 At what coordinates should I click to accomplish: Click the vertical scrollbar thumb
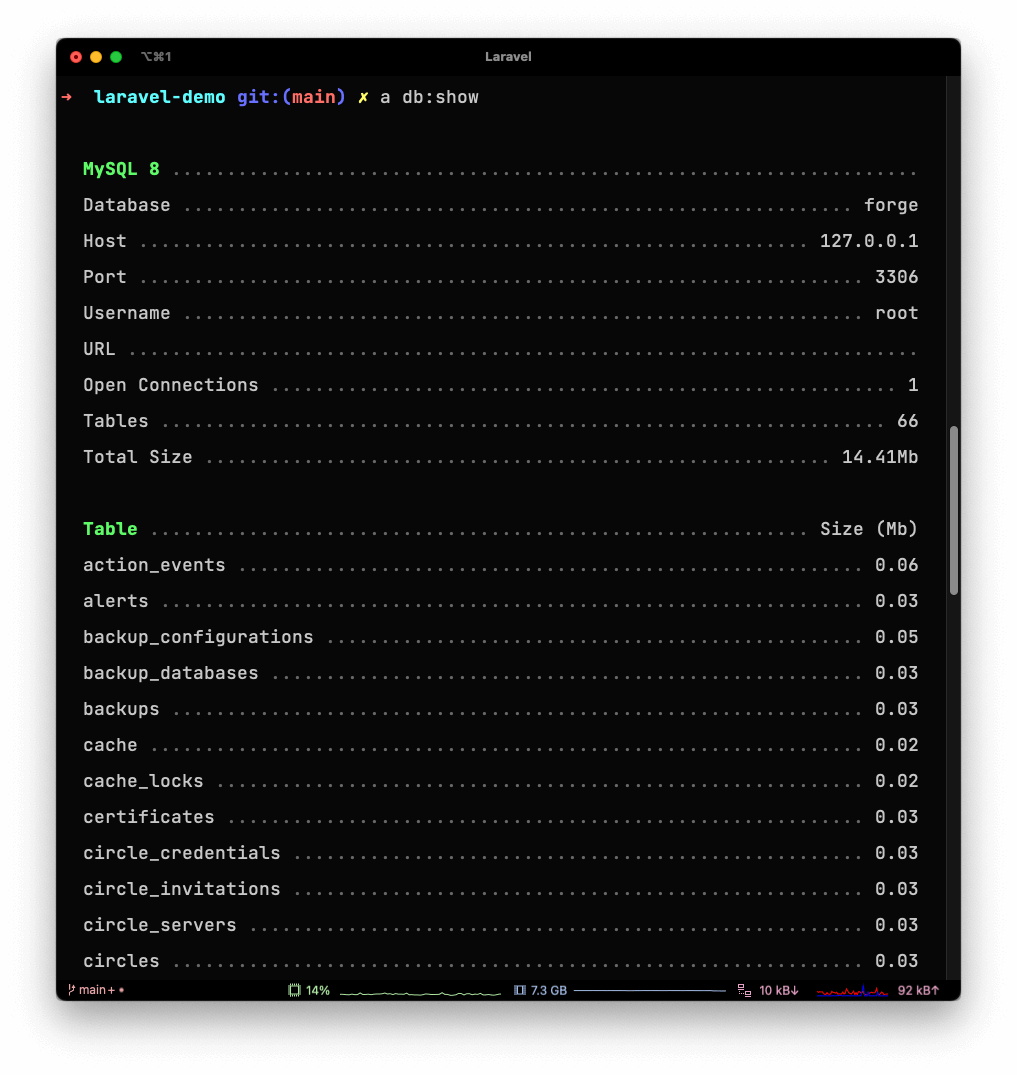(x=953, y=510)
